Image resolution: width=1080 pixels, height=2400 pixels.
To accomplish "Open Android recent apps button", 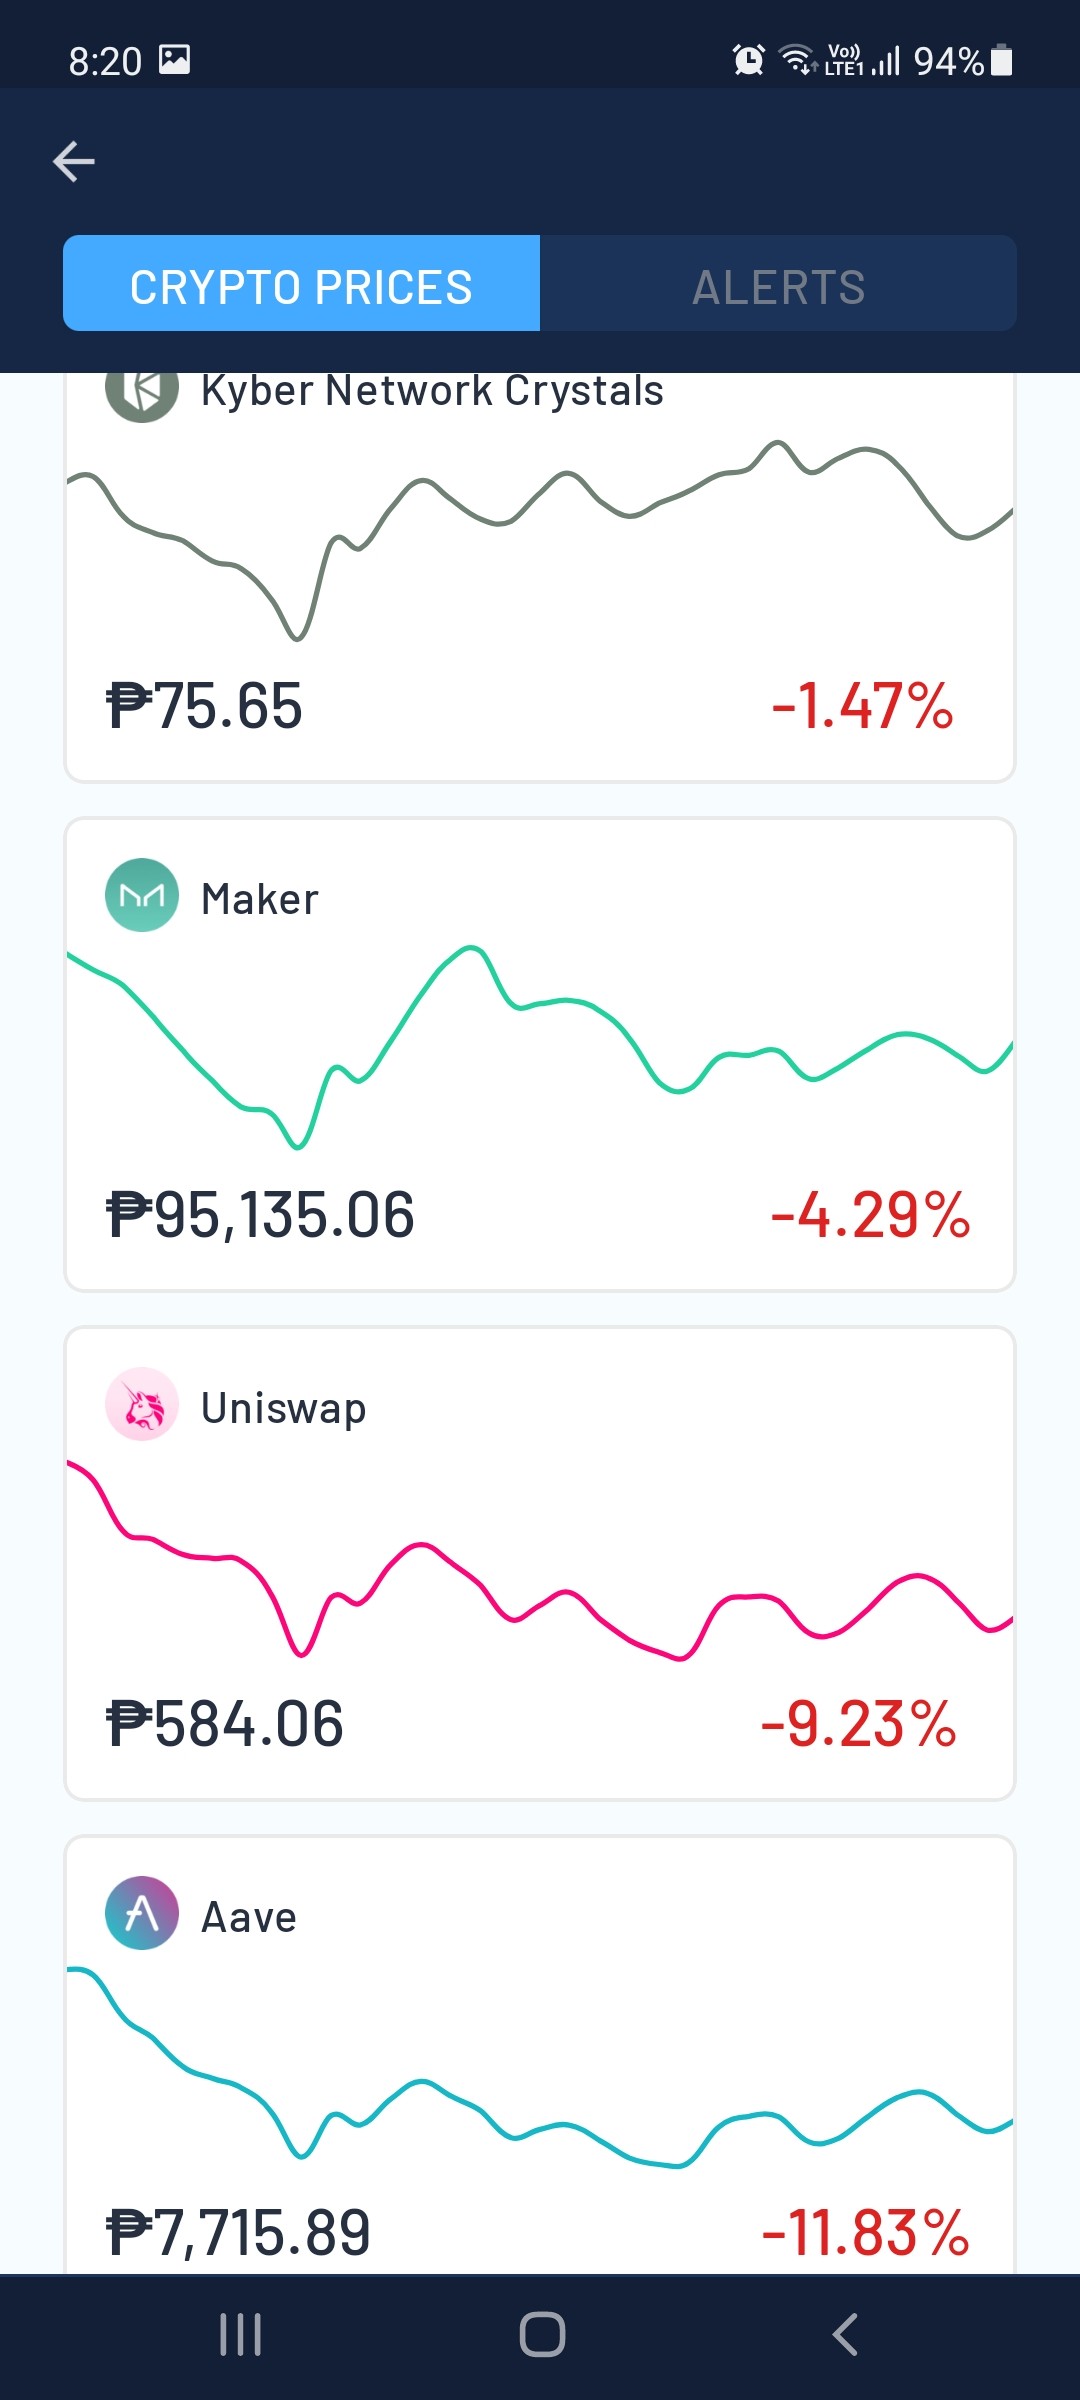I will tap(241, 2335).
